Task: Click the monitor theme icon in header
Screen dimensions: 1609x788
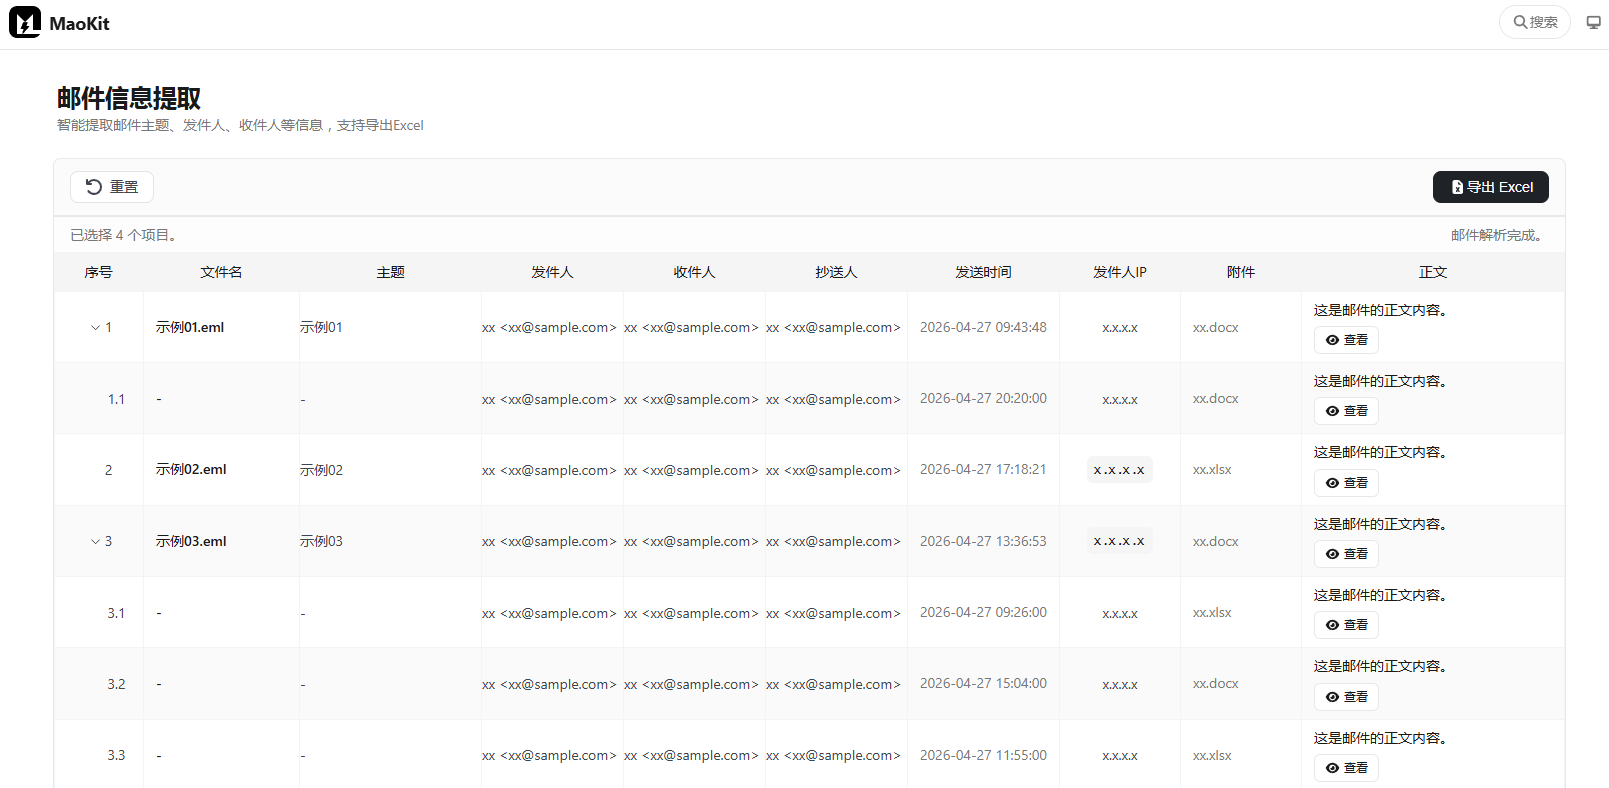Action: 1594,22
